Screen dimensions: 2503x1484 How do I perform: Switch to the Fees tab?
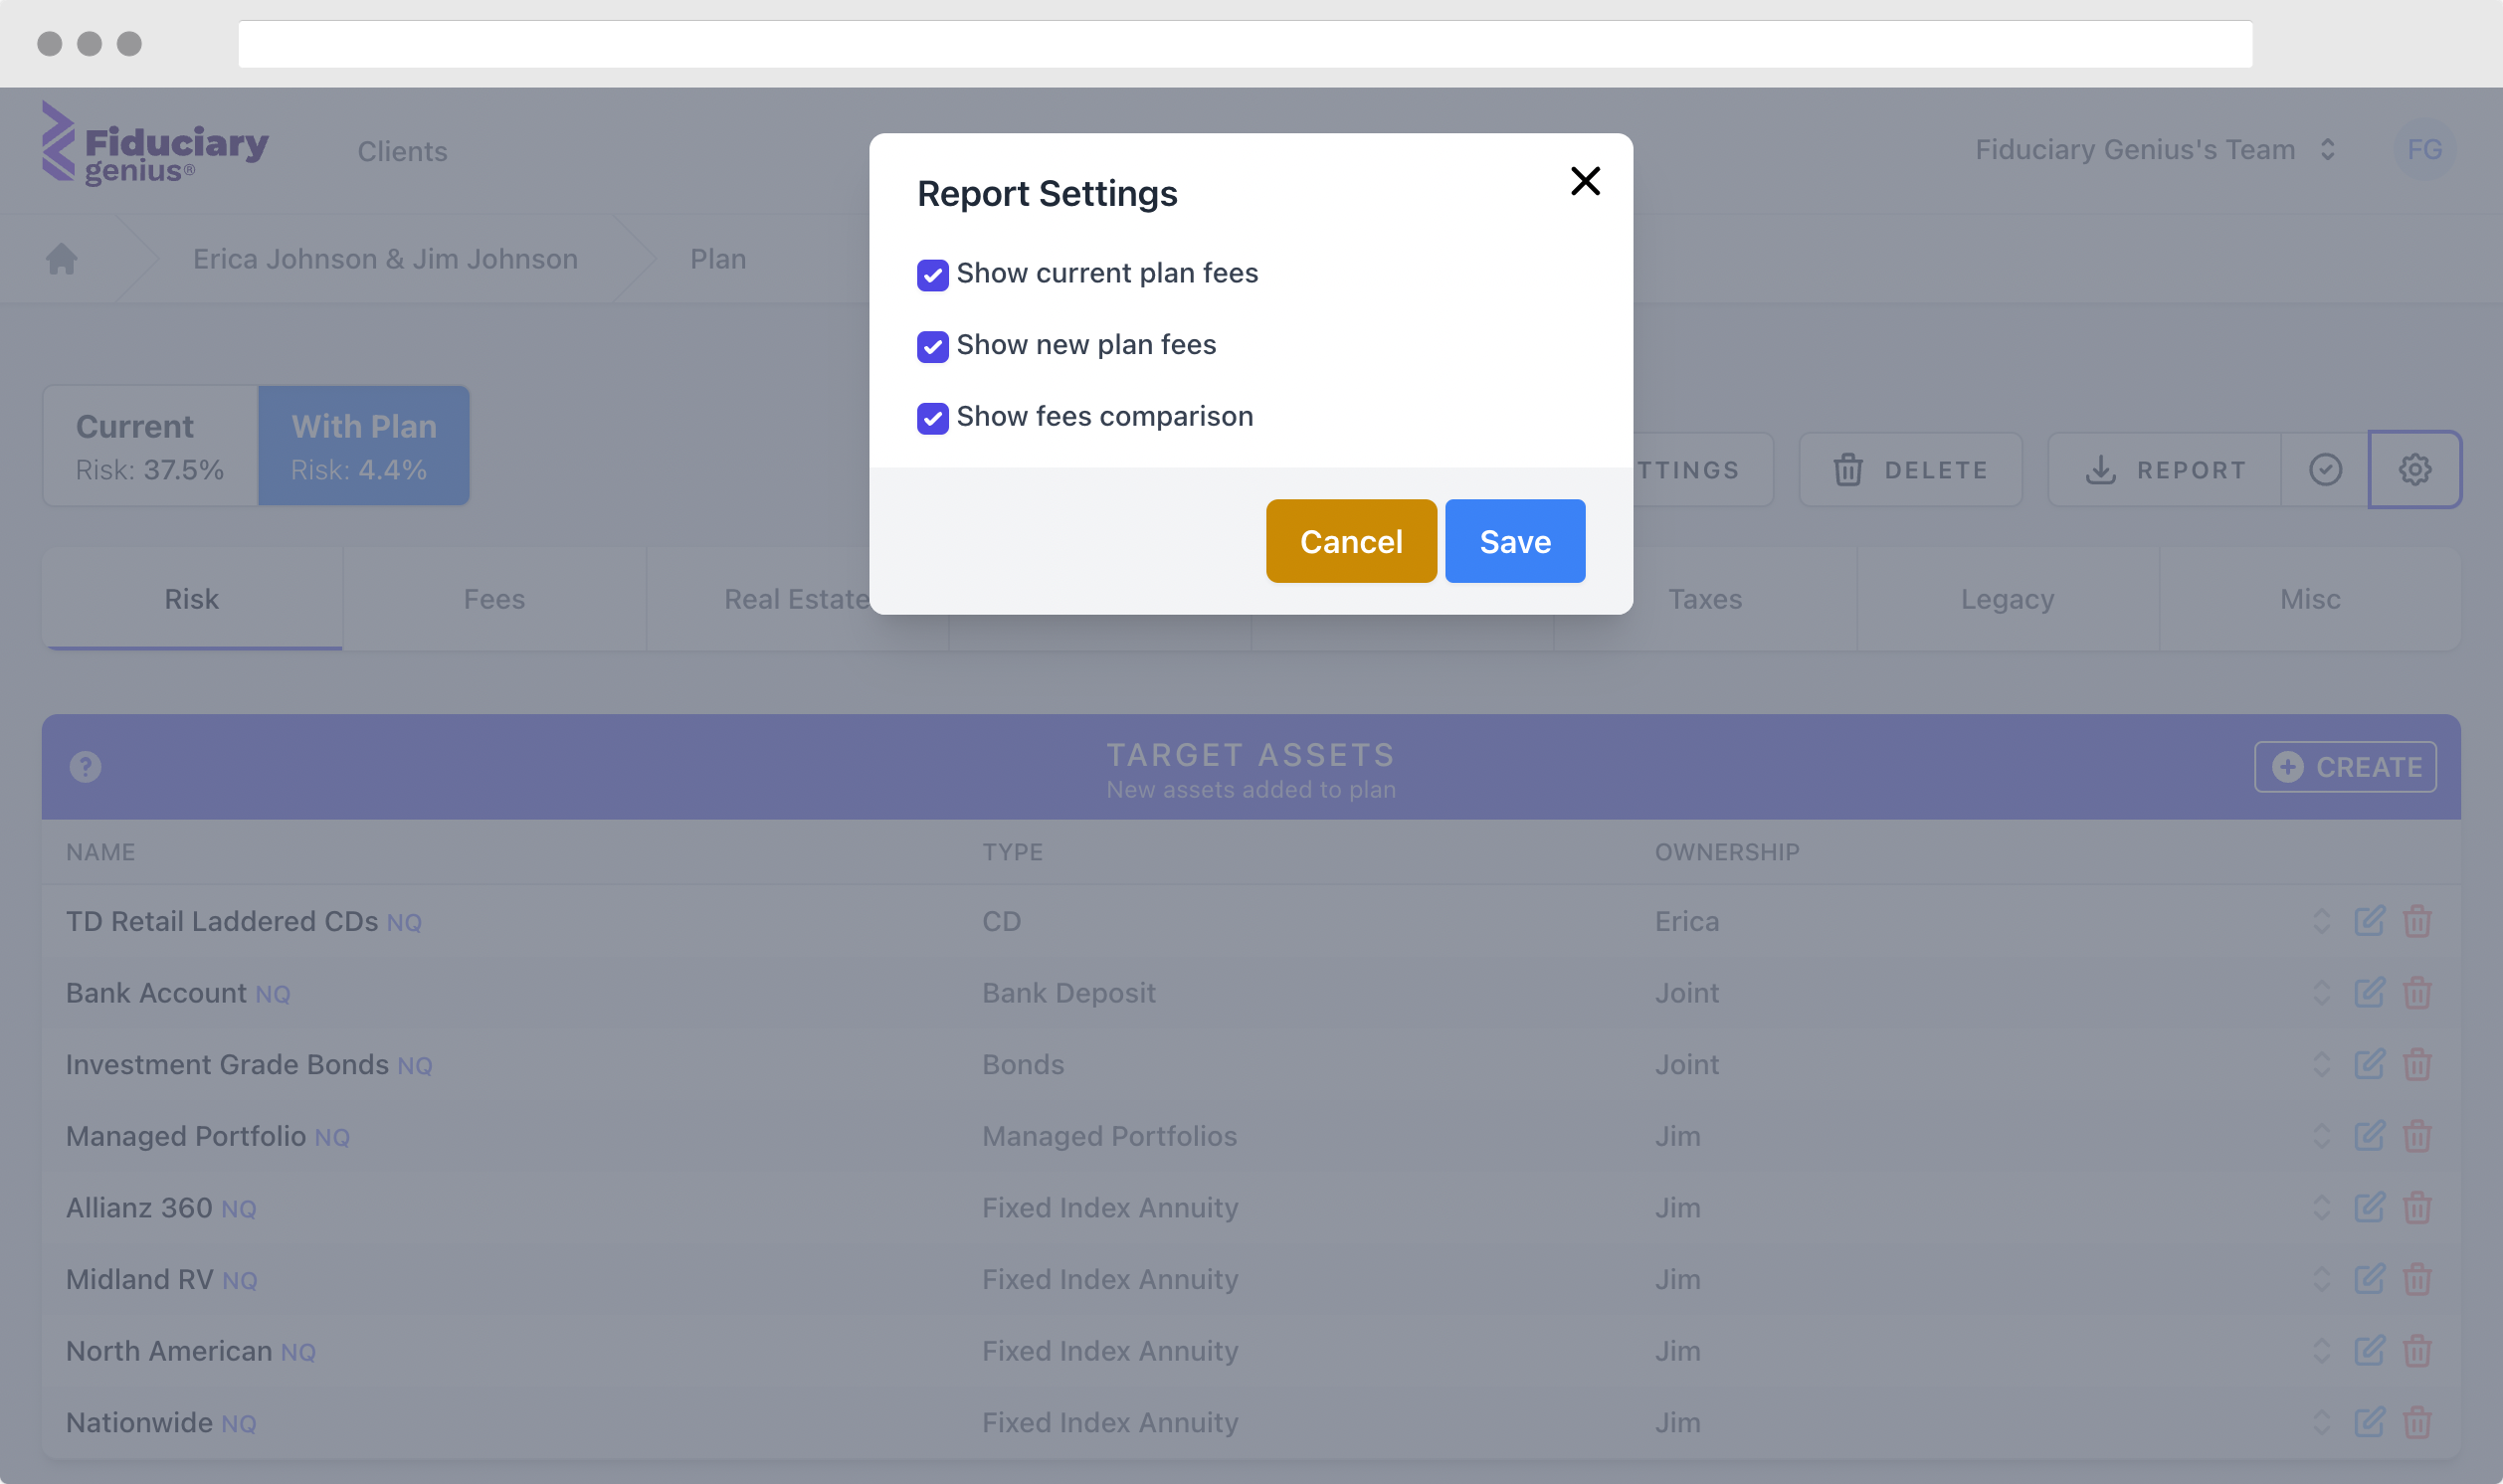pyautogui.click(x=494, y=598)
